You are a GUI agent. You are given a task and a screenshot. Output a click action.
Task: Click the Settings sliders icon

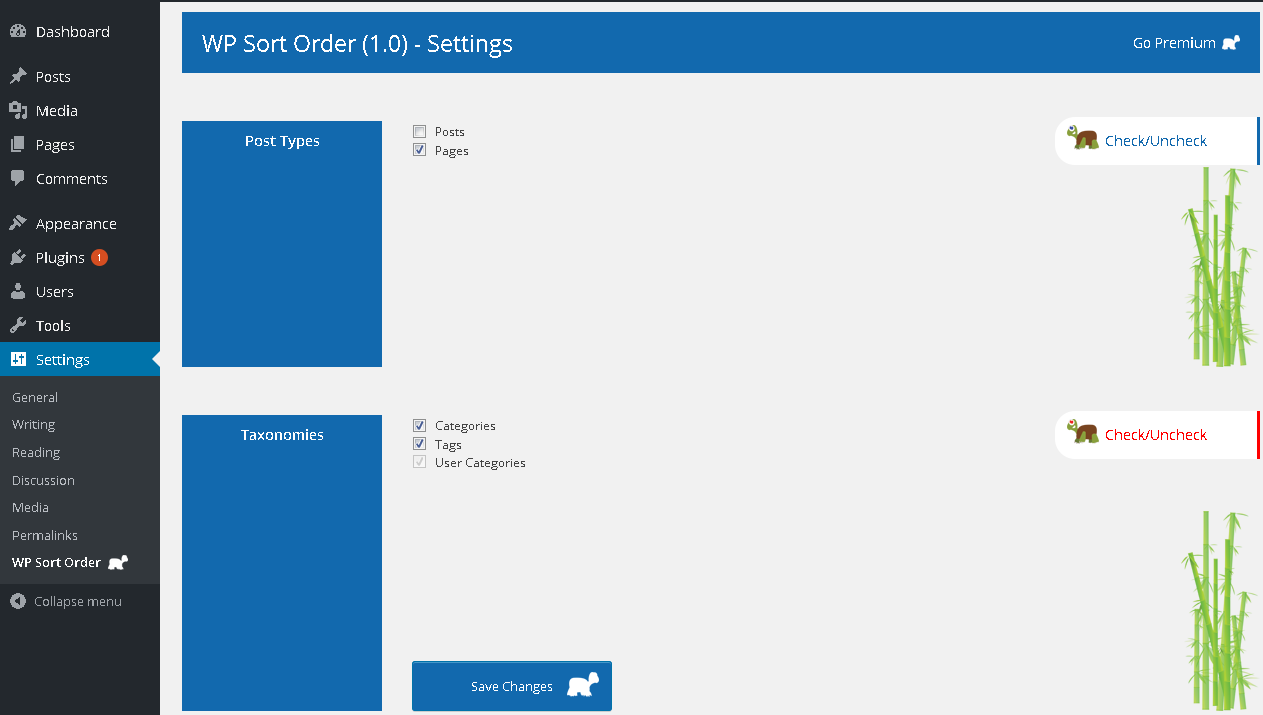click(x=18, y=359)
